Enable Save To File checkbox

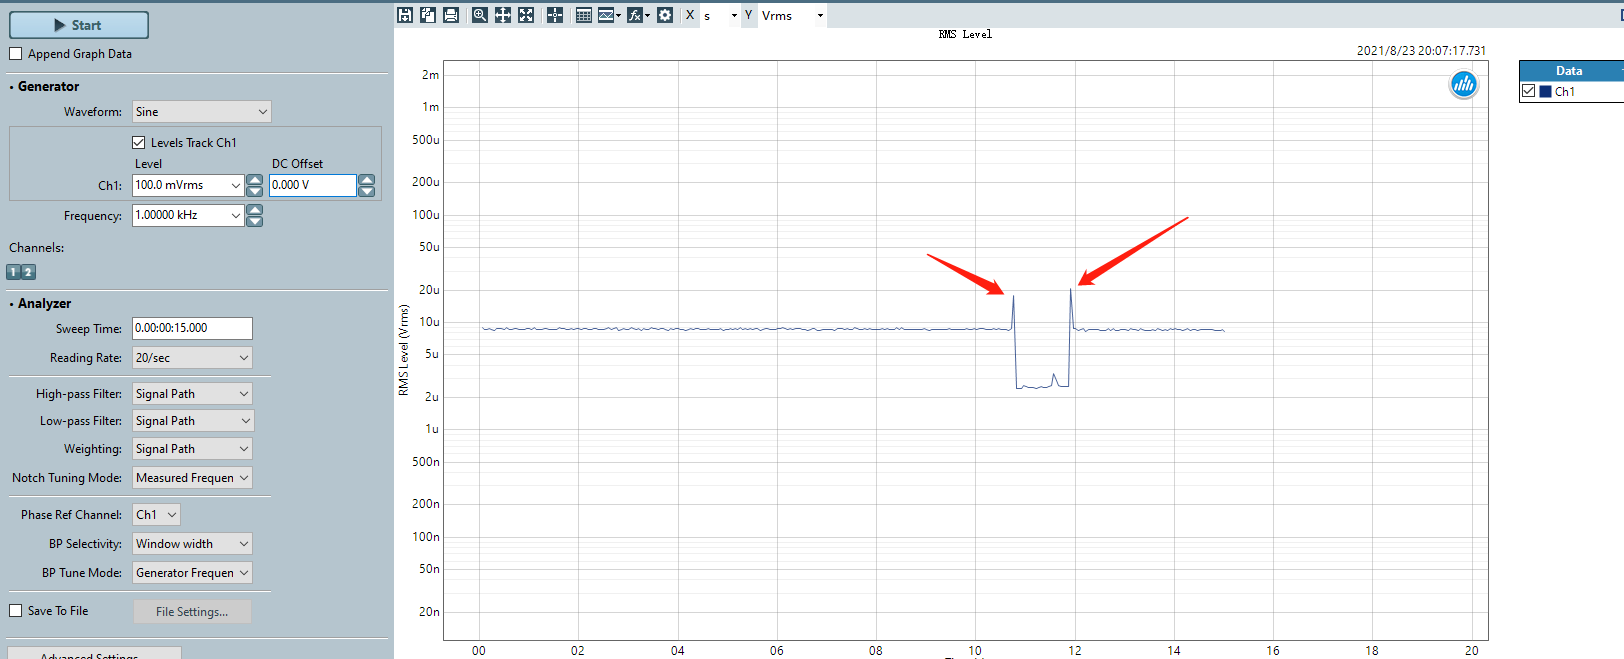click(x=16, y=611)
